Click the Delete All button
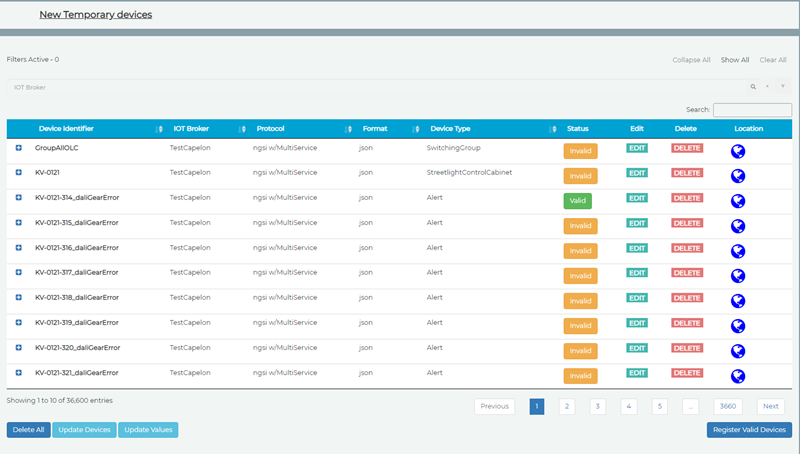Image resolution: width=800 pixels, height=454 pixels. (28, 430)
